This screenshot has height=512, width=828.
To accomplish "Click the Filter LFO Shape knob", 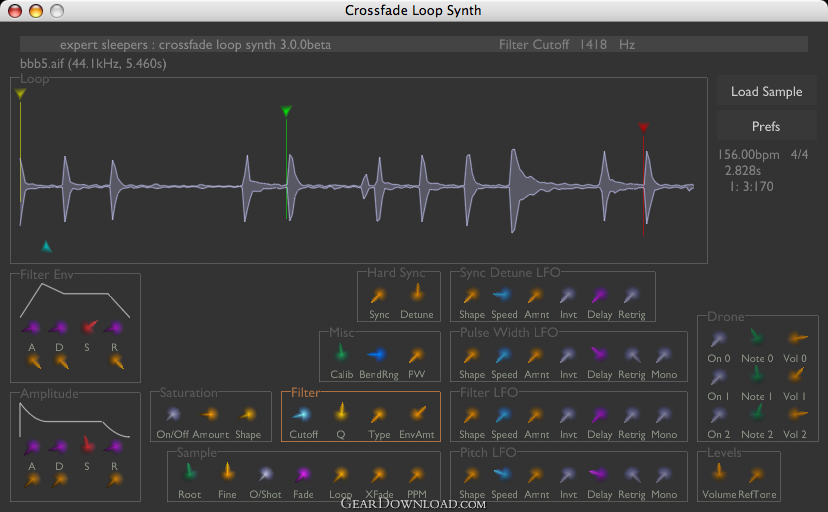I will (471, 416).
